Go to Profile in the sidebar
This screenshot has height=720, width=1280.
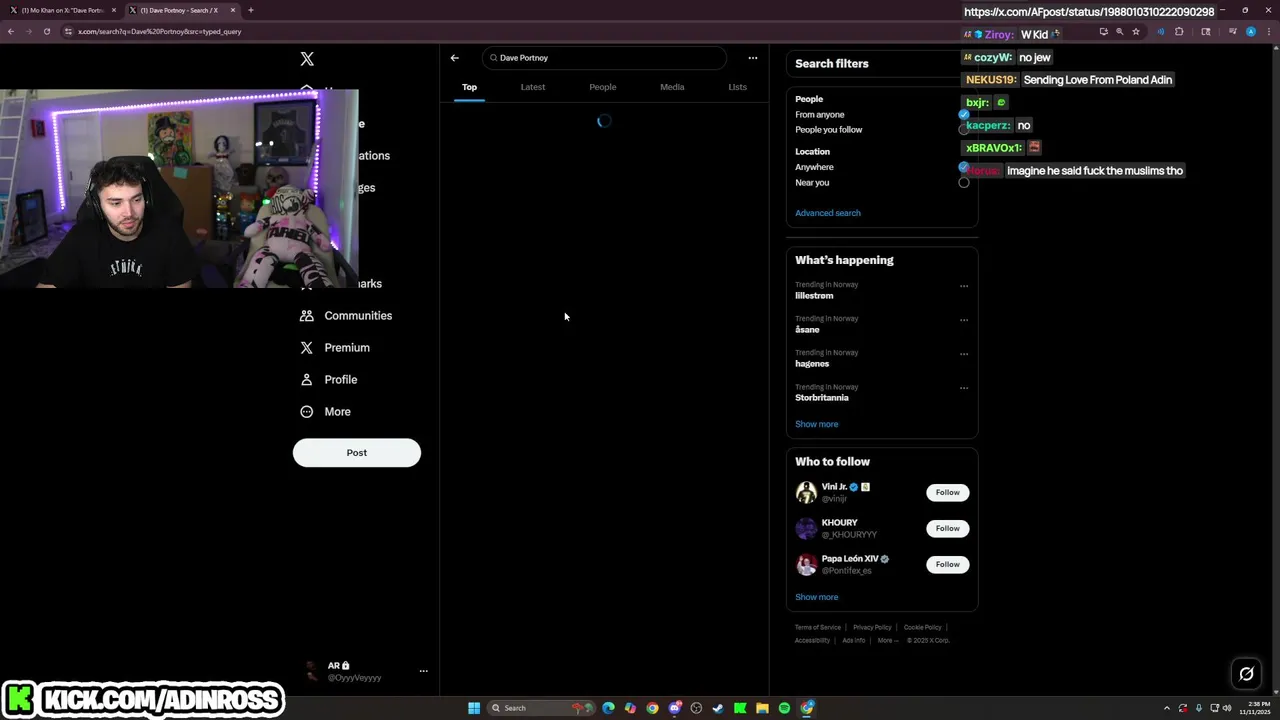point(329,379)
